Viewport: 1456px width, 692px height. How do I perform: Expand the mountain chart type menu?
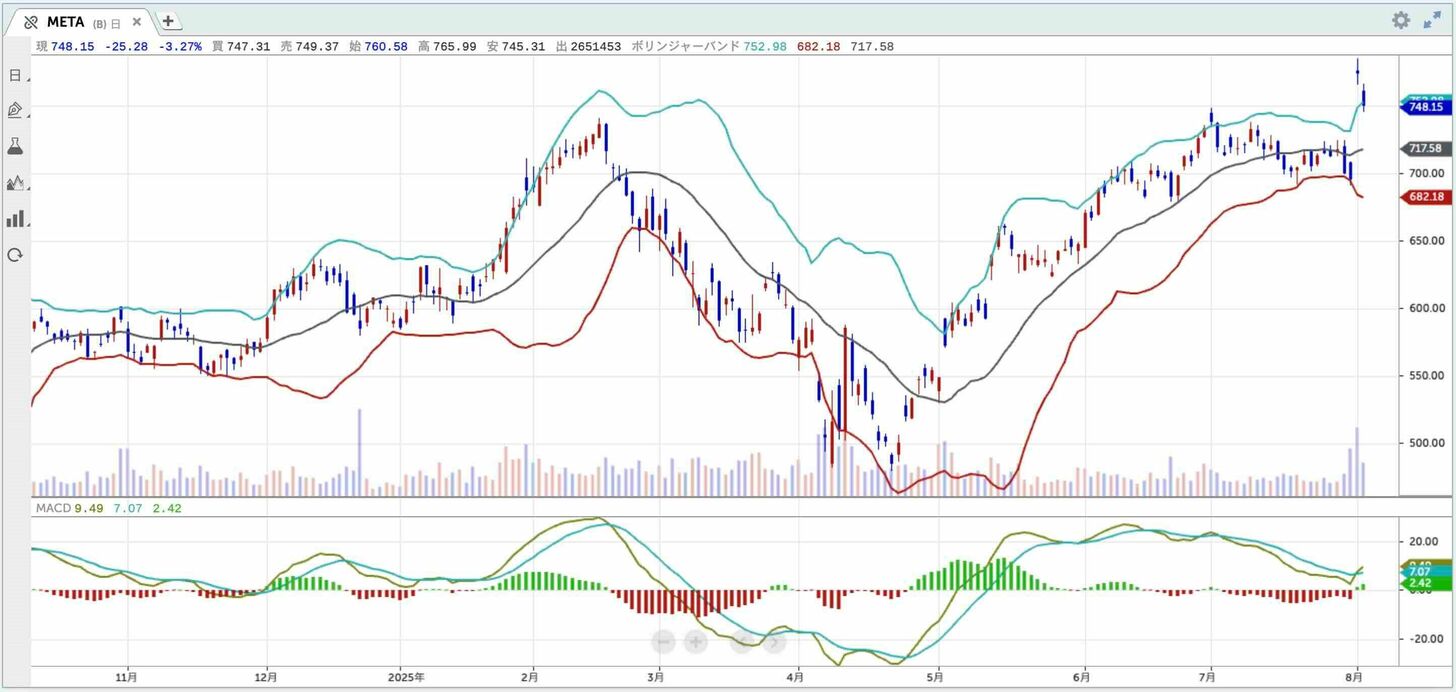(x=15, y=182)
